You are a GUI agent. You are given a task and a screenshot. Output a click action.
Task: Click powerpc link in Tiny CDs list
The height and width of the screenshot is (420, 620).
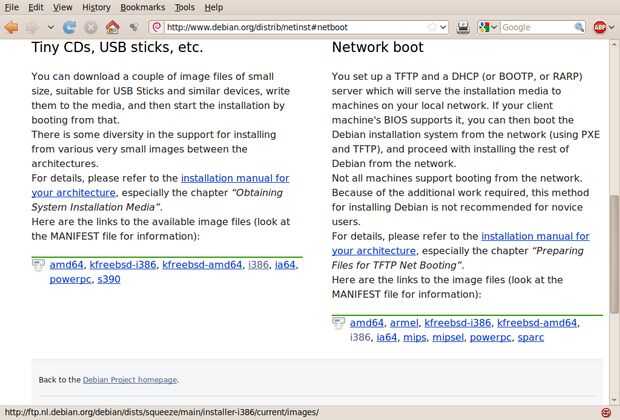click(70, 280)
